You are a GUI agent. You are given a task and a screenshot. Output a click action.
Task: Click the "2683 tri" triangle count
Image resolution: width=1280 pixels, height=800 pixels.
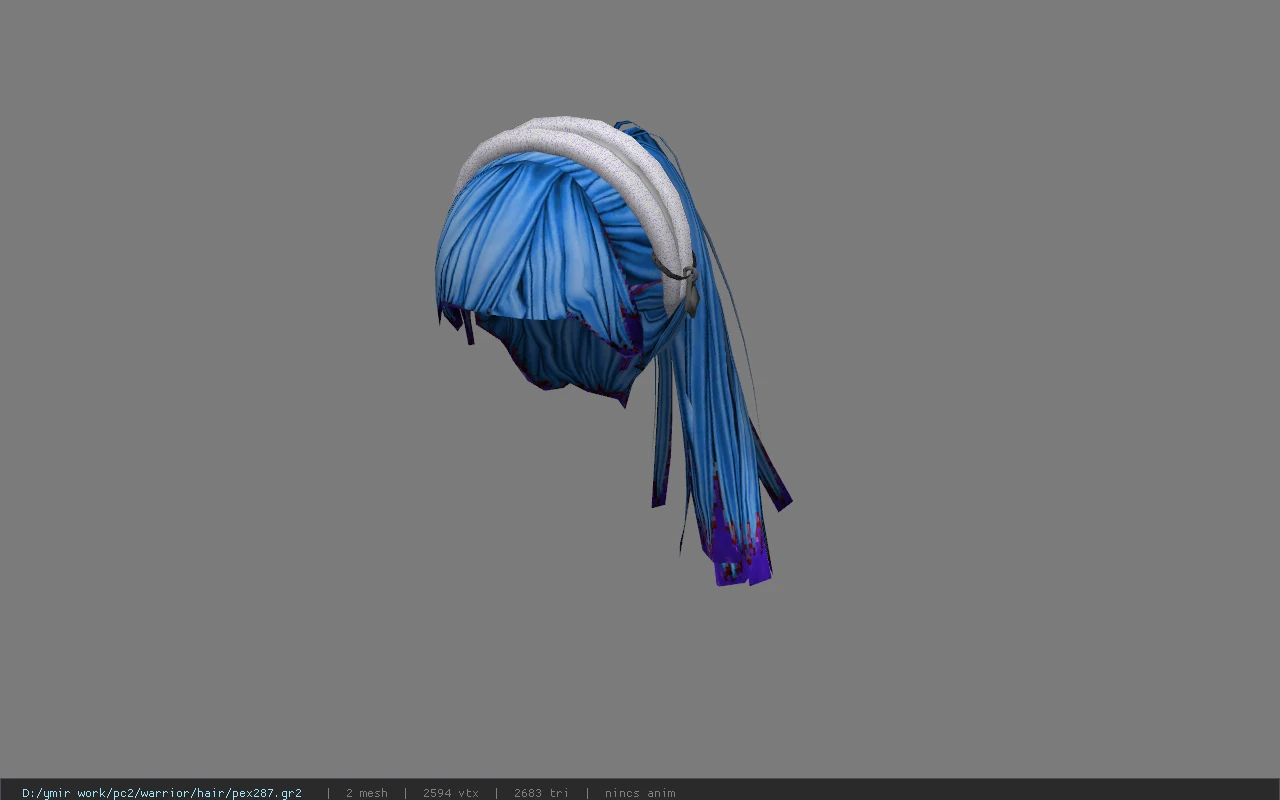point(541,793)
